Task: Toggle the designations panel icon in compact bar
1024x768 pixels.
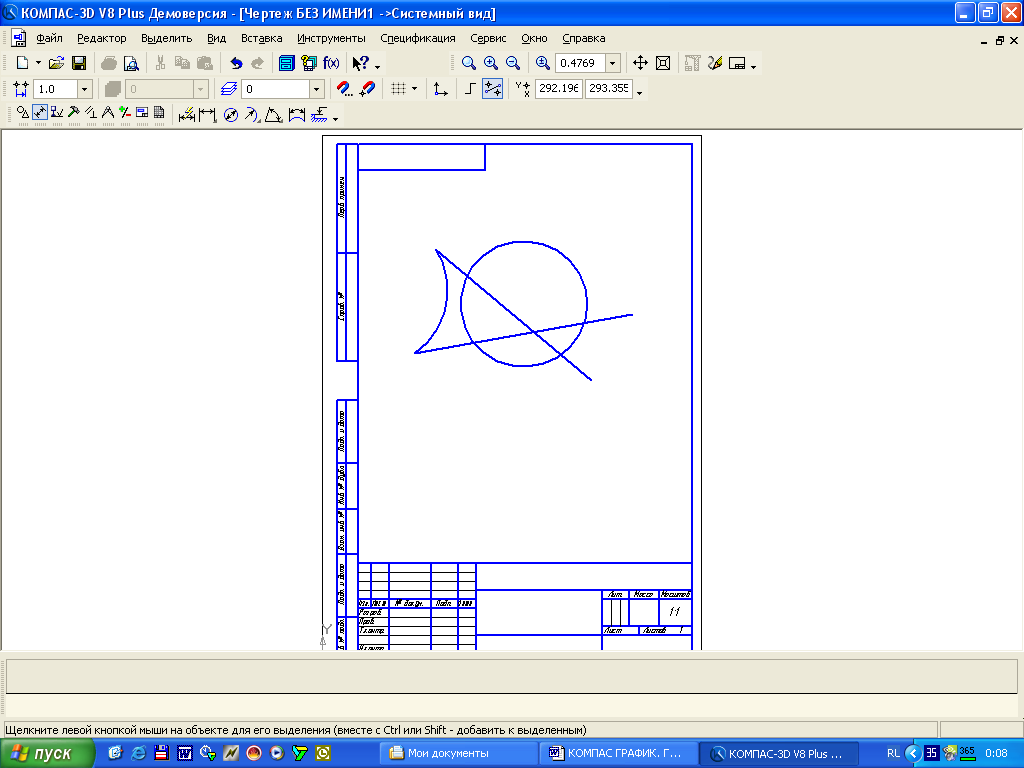Action: pos(57,114)
